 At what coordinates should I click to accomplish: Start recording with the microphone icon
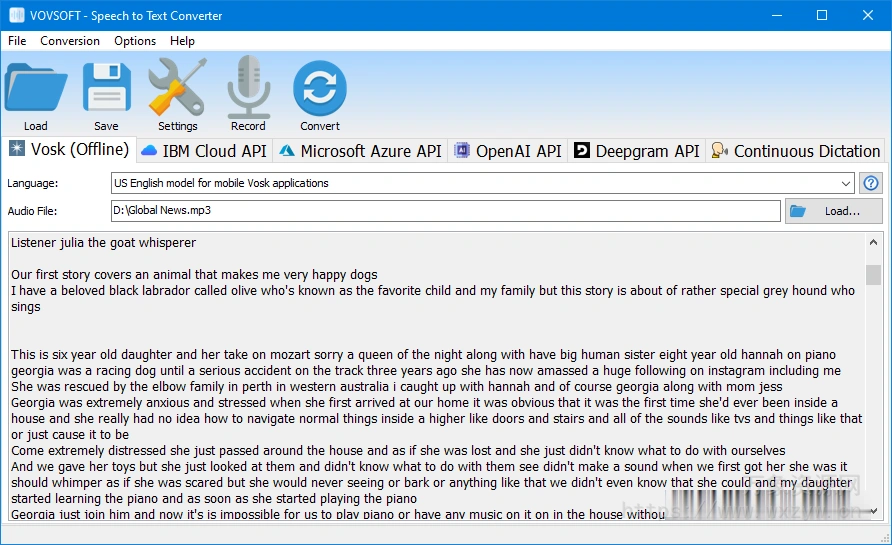[x=248, y=89]
